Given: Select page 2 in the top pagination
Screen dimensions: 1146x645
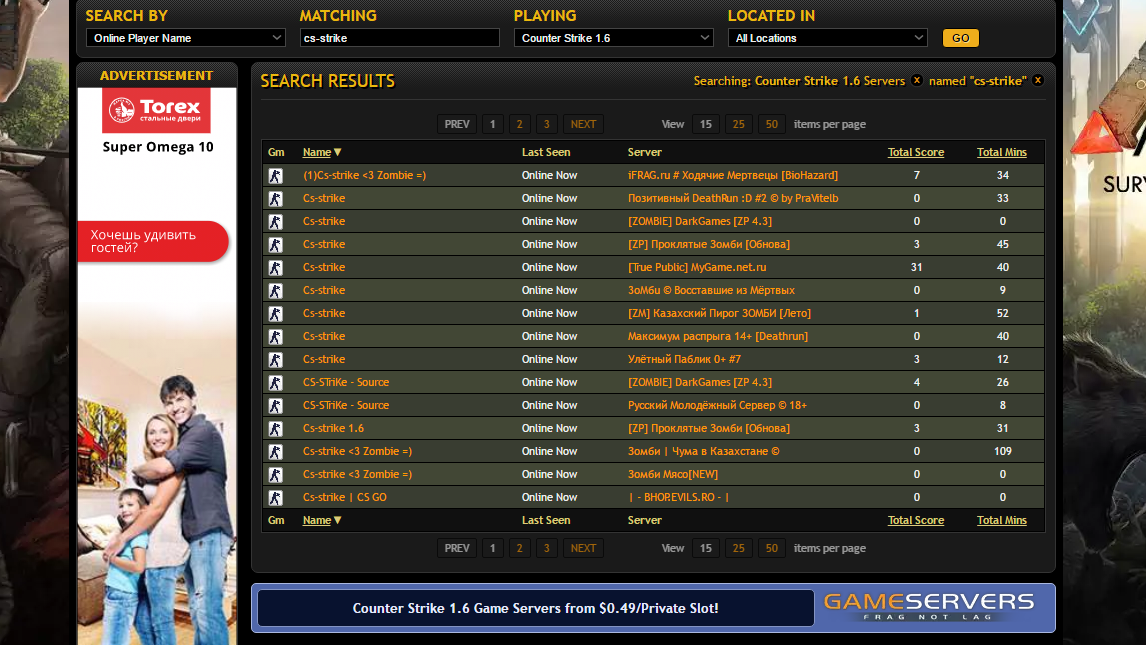Looking at the screenshot, I should (520, 124).
